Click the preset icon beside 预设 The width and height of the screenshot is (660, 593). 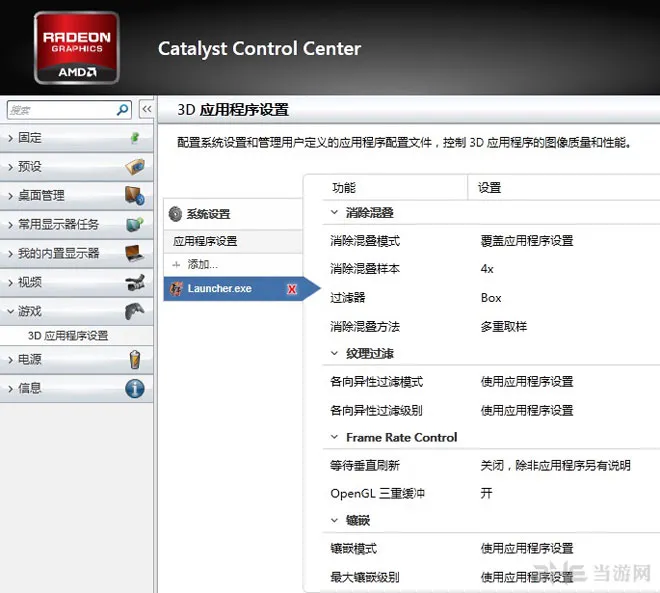click(x=135, y=167)
